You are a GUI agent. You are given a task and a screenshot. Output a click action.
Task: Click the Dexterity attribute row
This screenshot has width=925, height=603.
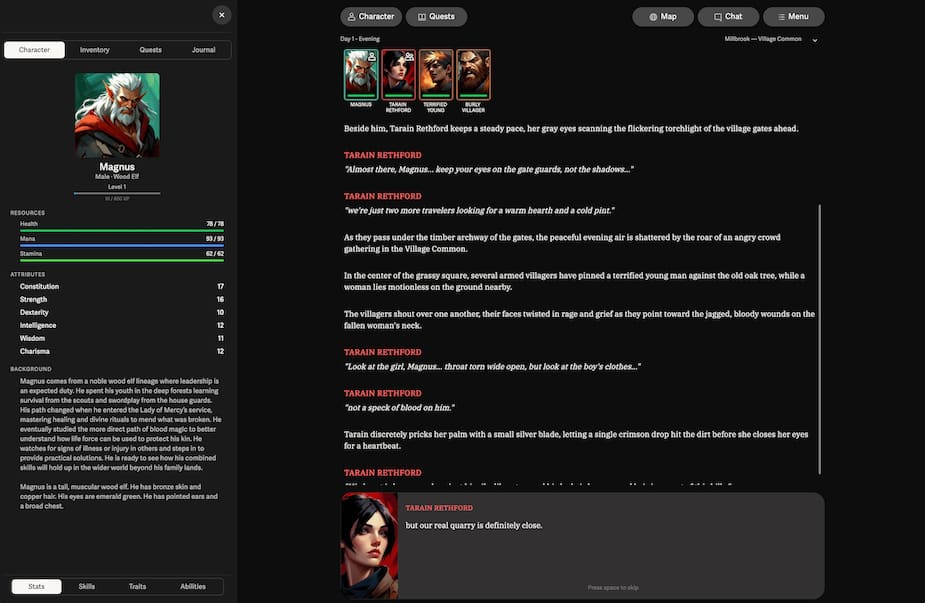coord(122,312)
